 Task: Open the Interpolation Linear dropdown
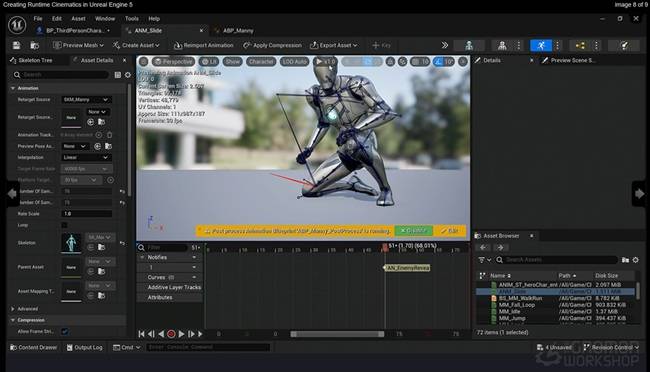[x=86, y=158]
